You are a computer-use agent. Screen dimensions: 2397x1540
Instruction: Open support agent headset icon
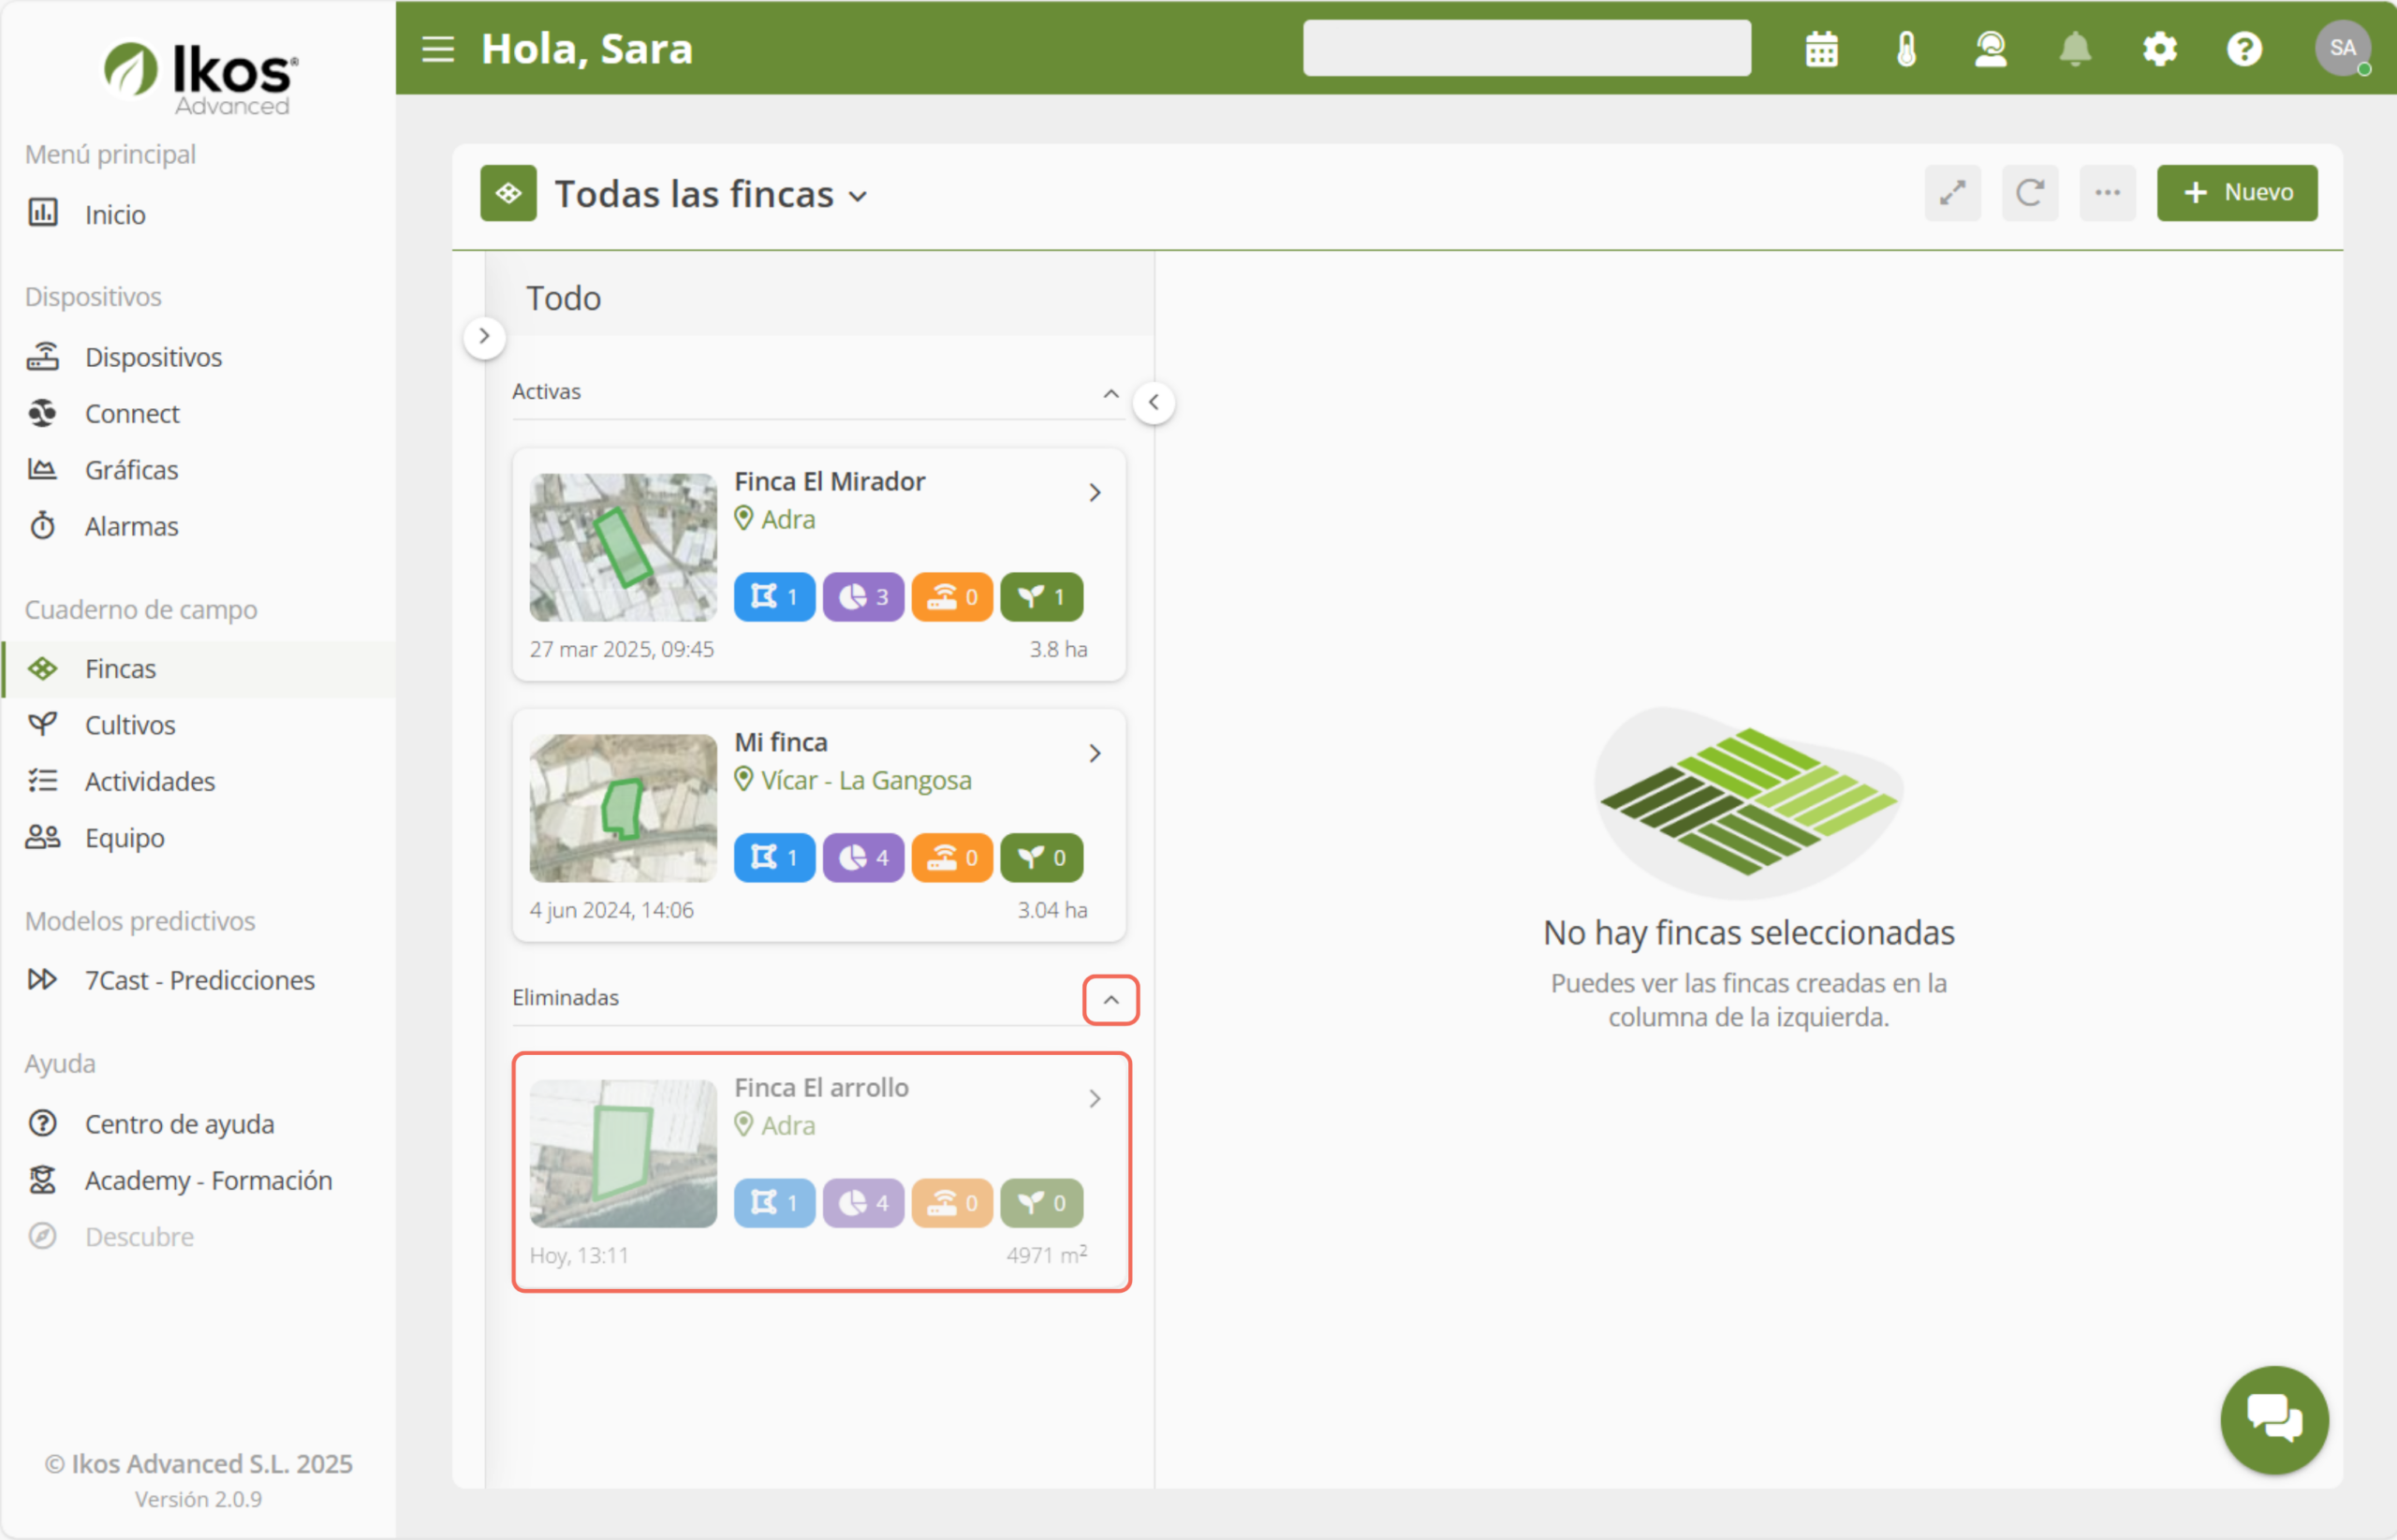coord(1990,49)
